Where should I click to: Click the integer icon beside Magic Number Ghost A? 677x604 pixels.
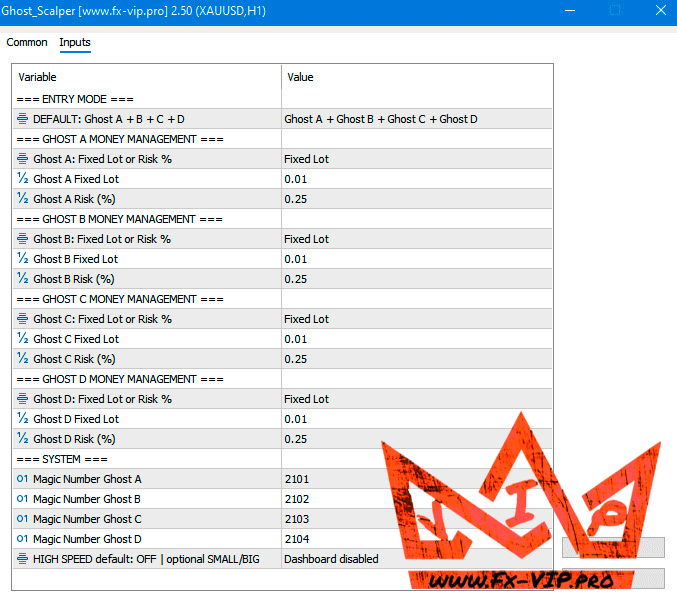click(x=22, y=479)
